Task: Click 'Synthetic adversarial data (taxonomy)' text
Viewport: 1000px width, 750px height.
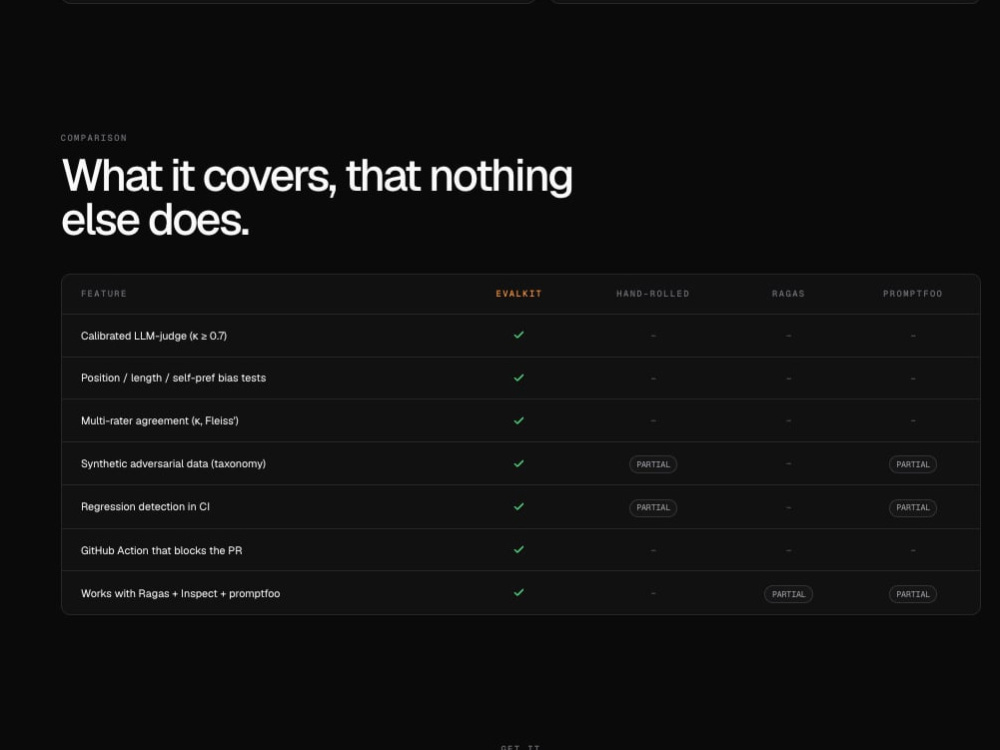Action: [173, 464]
